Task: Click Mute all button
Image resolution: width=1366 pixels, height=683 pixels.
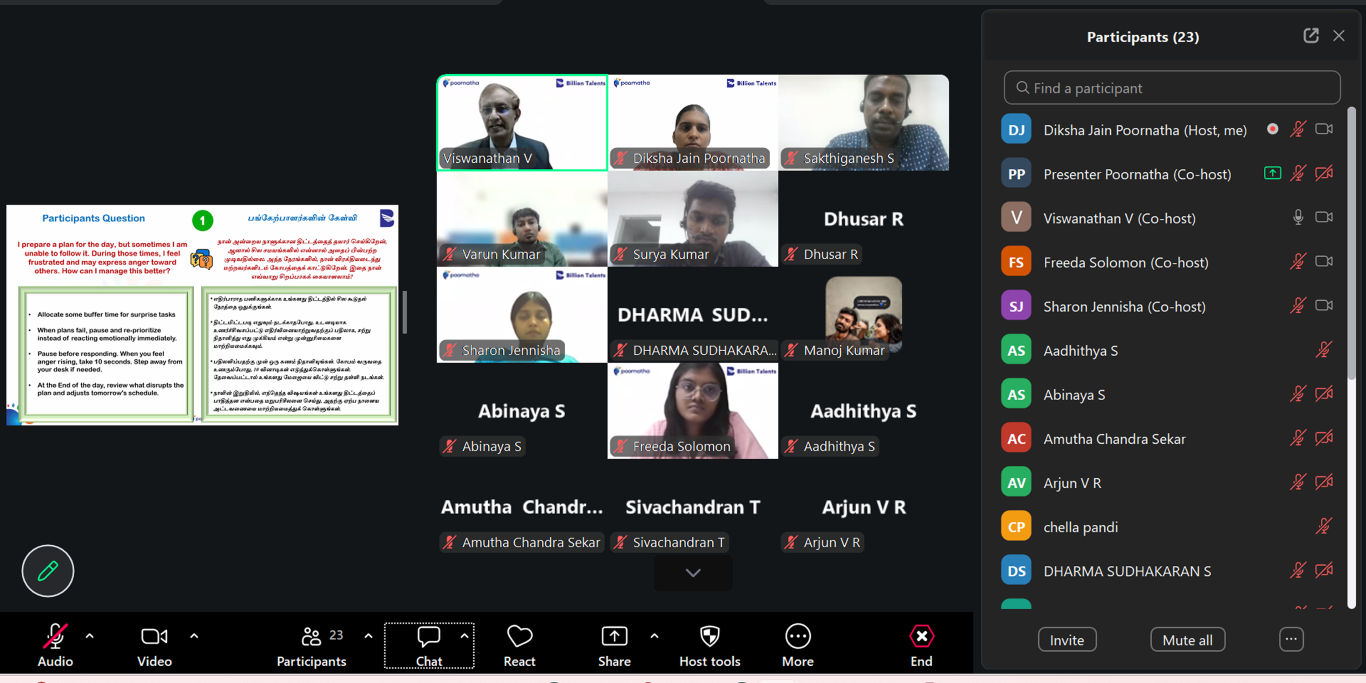Action: point(1188,640)
